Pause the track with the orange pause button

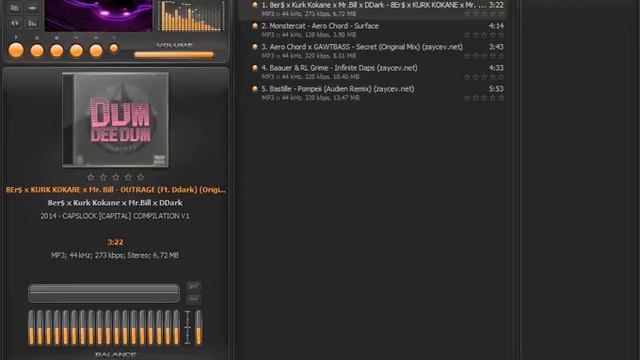37,51
